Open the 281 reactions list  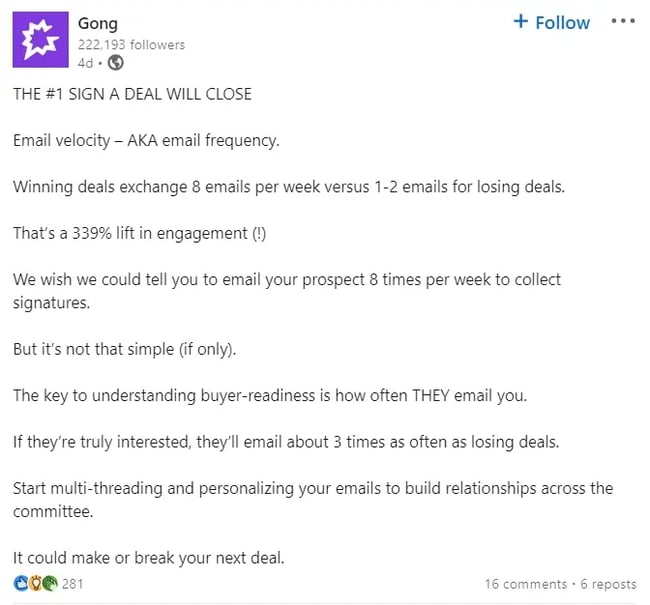pyautogui.click(x=73, y=583)
